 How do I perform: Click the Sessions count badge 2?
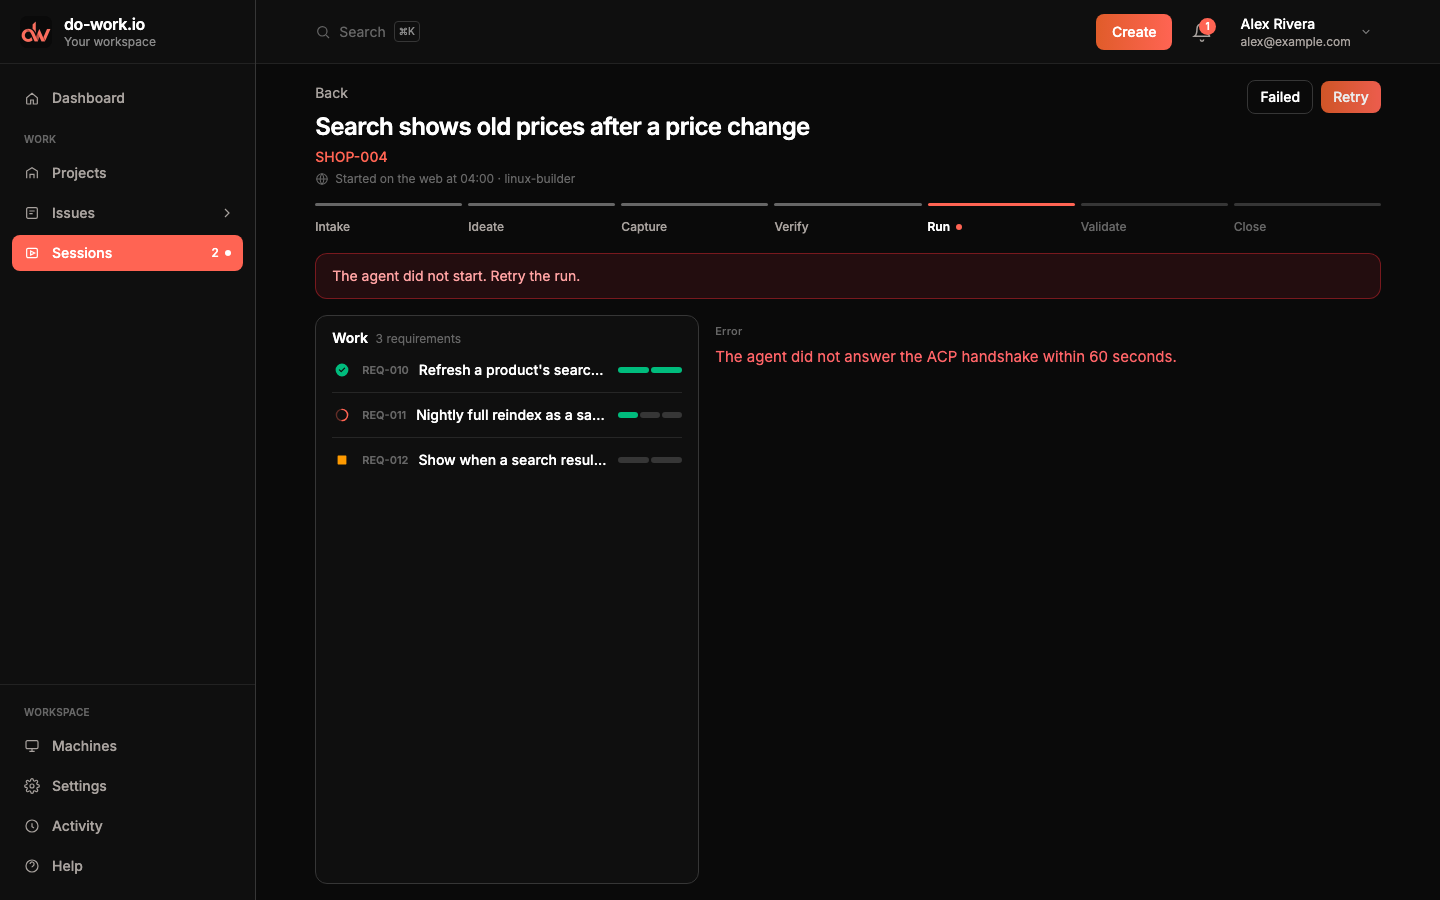pyautogui.click(x=215, y=253)
